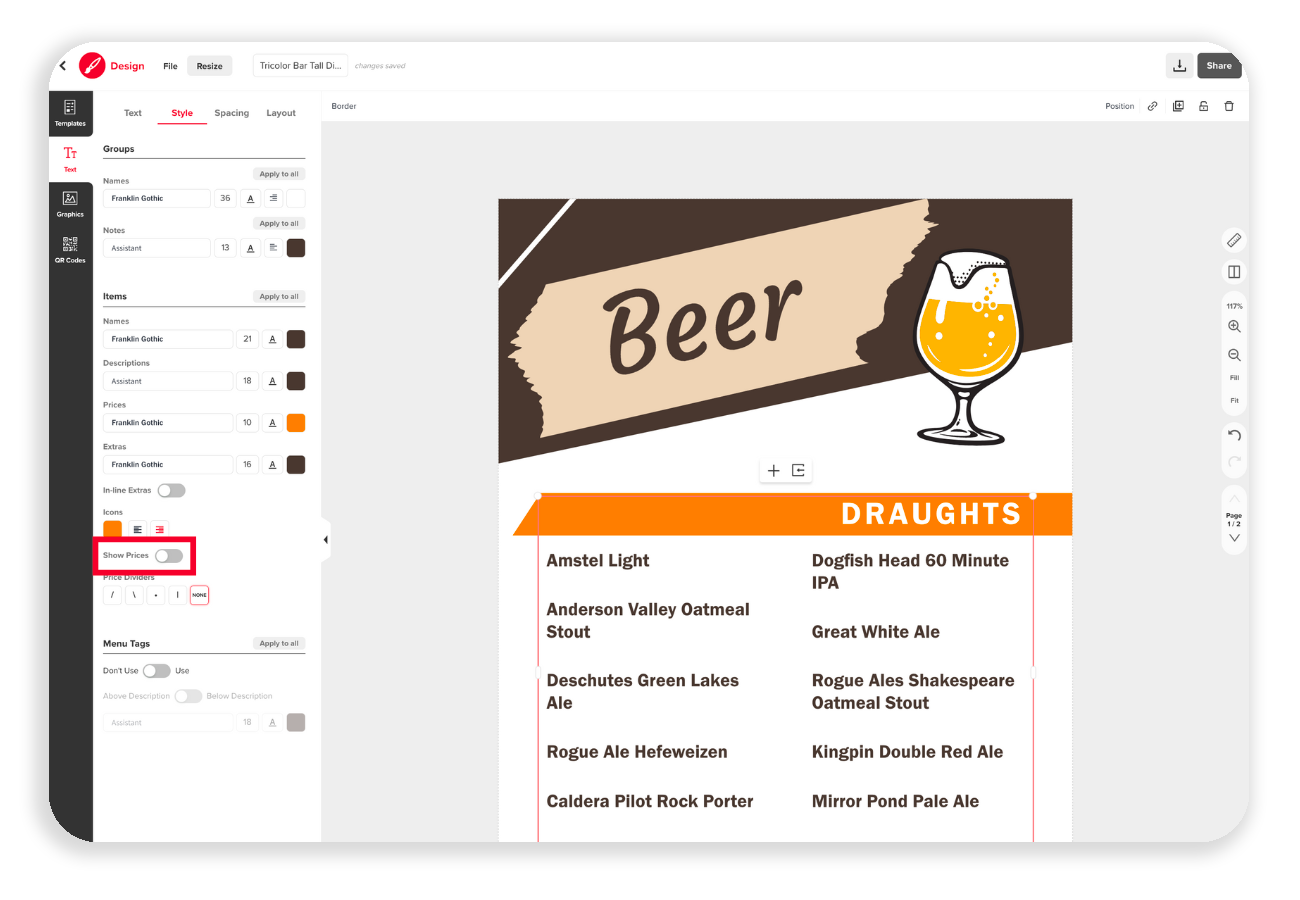The height and width of the screenshot is (900, 1300).
Task: Switch Menu Tags toggle to Use
Action: [x=157, y=671]
